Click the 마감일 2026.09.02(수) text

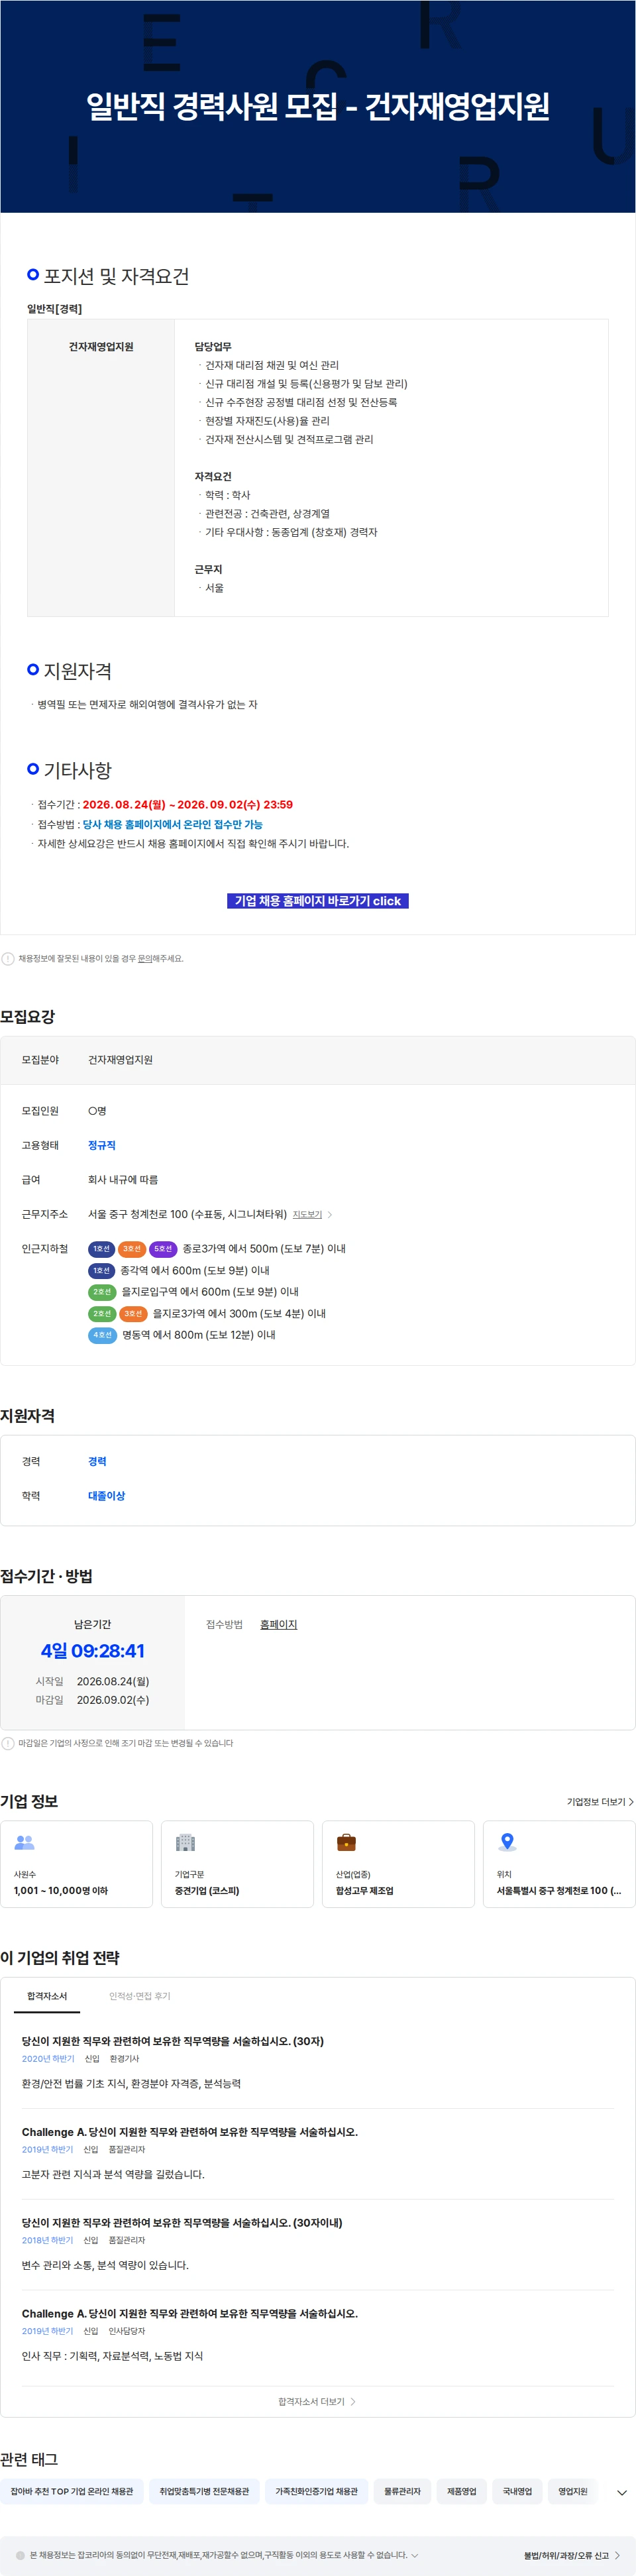(x=113, y=1700)
